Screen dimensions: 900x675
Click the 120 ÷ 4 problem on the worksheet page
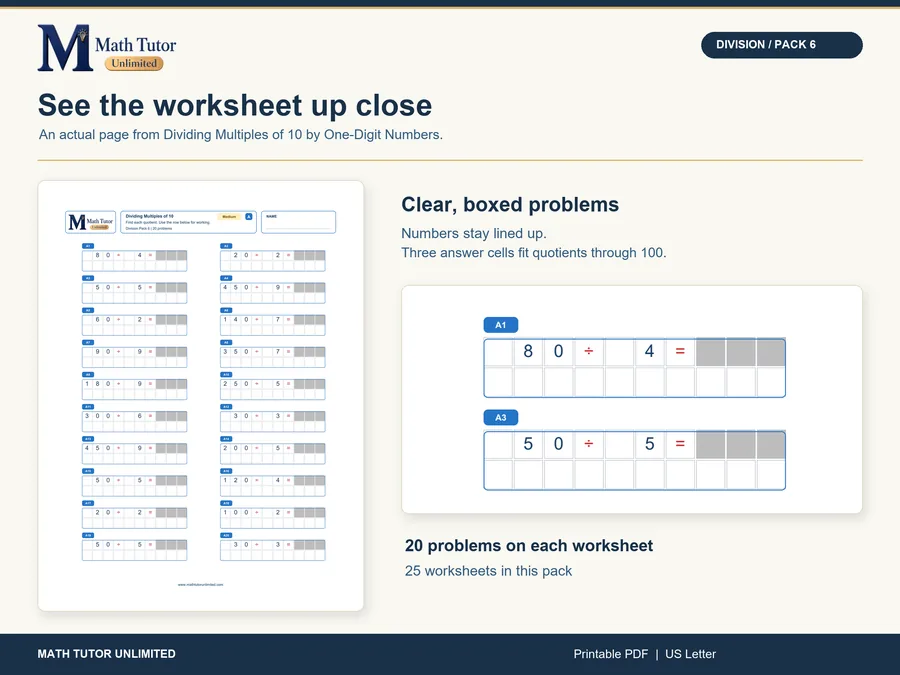[x=273, y=486]
